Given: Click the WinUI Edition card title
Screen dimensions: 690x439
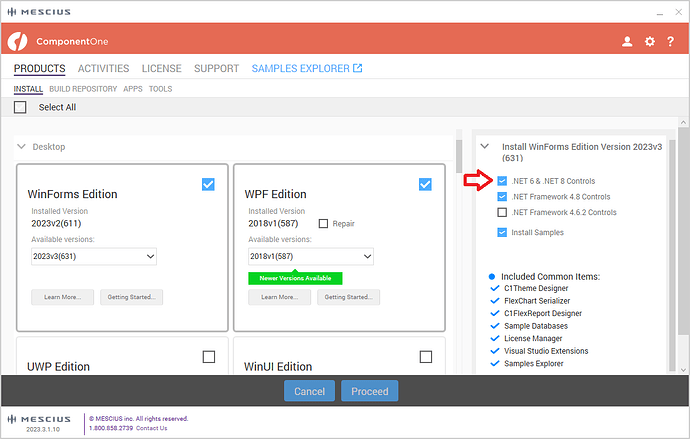Looking at the screenshot, I should [x=278, y=366].
